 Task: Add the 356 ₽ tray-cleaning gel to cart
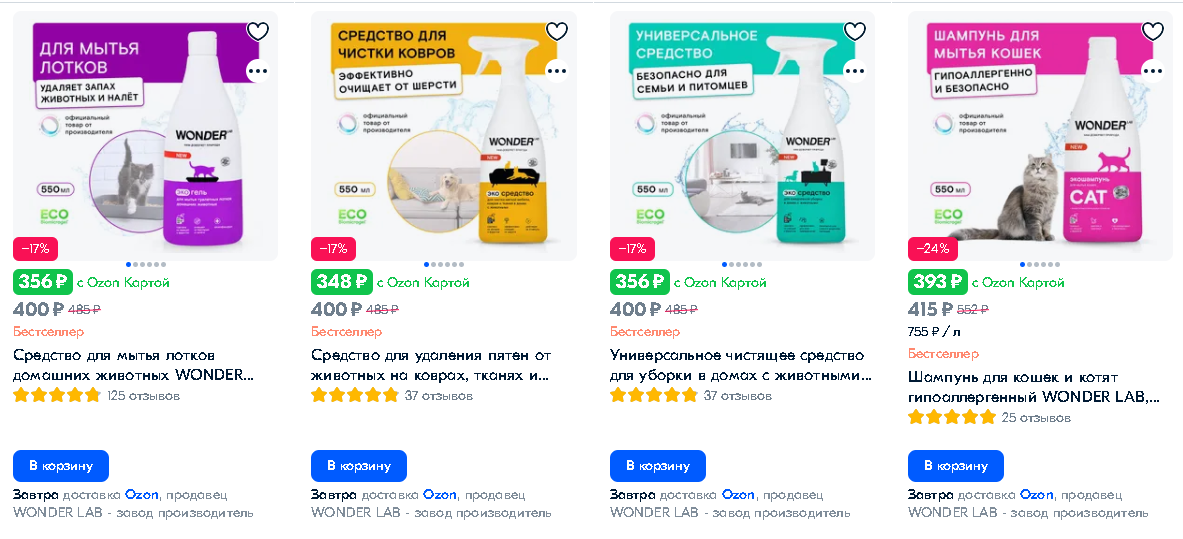[x=61, y=466]
